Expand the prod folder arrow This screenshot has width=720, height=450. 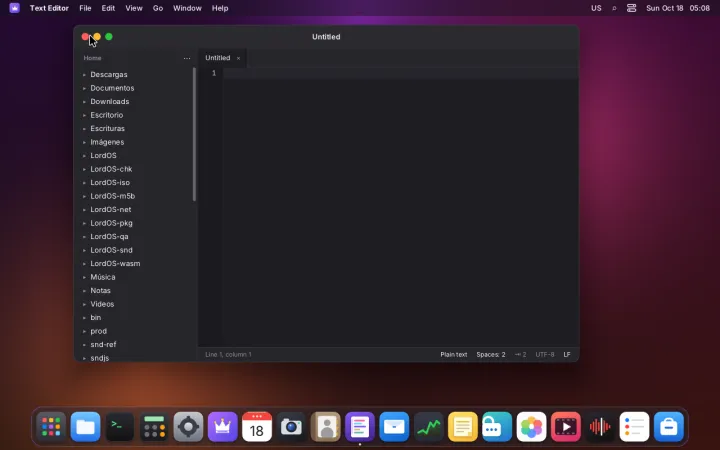pos(84,331)
